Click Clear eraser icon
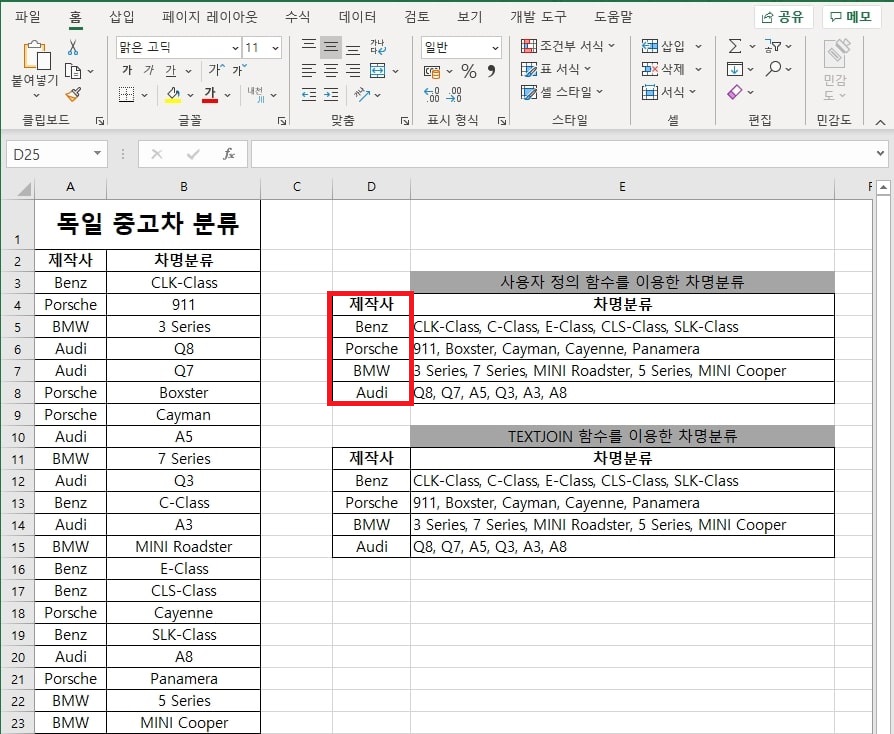Viewport: 894px width, 734px height. (735, 92)
